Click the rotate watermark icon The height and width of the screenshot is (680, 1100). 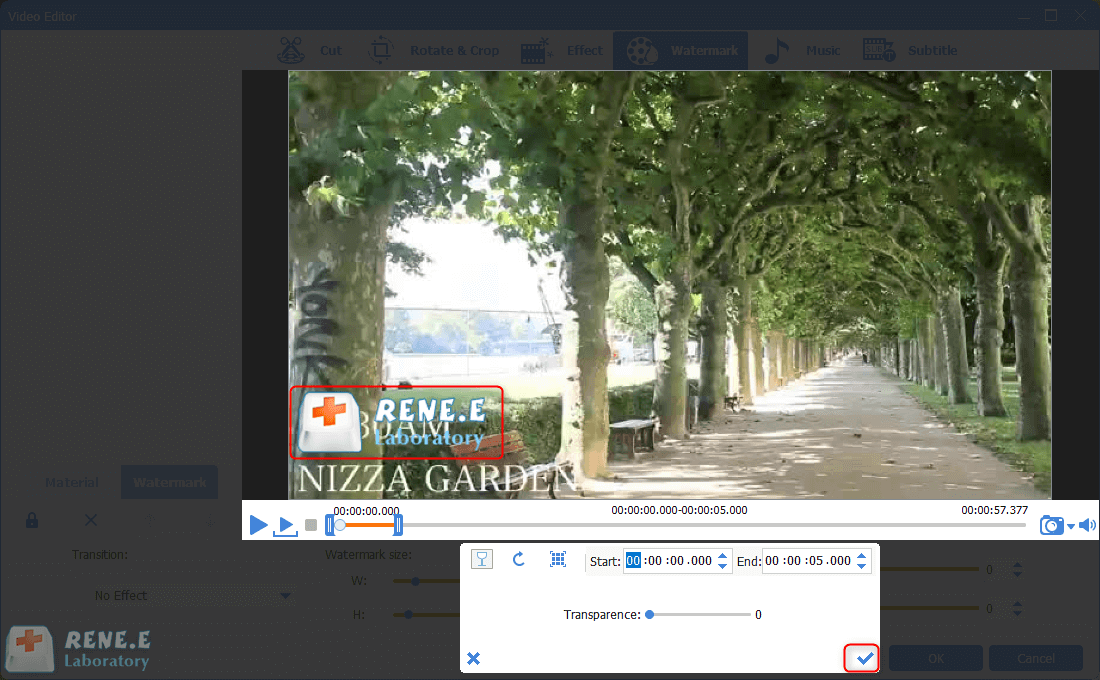coord(519,560)
